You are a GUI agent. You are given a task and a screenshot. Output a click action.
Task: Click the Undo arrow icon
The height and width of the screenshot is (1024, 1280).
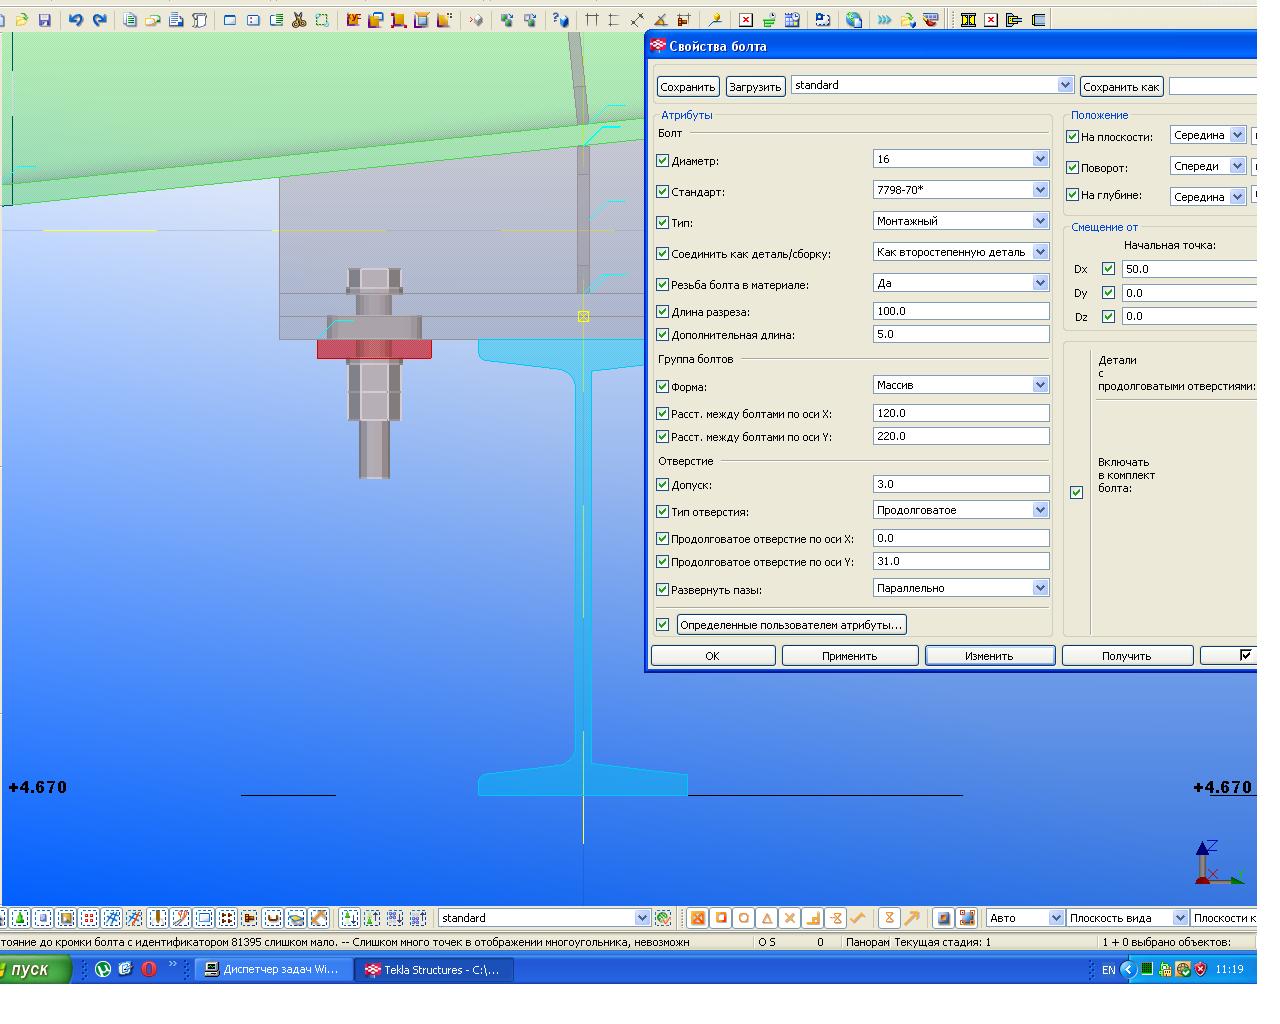pos(76,20)
